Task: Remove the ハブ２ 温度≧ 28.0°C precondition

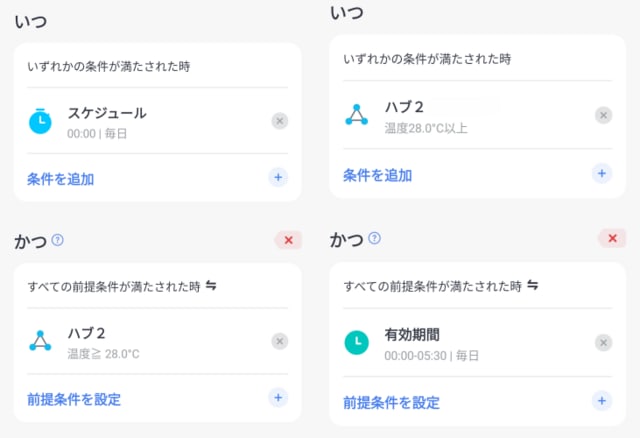Action: [280, 341]
